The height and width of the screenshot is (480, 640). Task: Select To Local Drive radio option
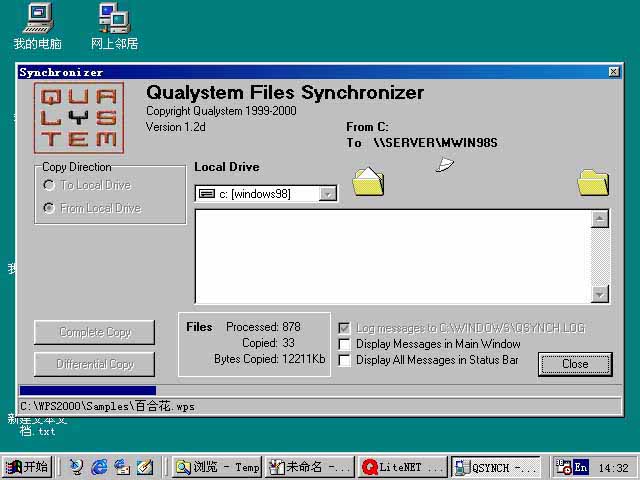[49, 185]
